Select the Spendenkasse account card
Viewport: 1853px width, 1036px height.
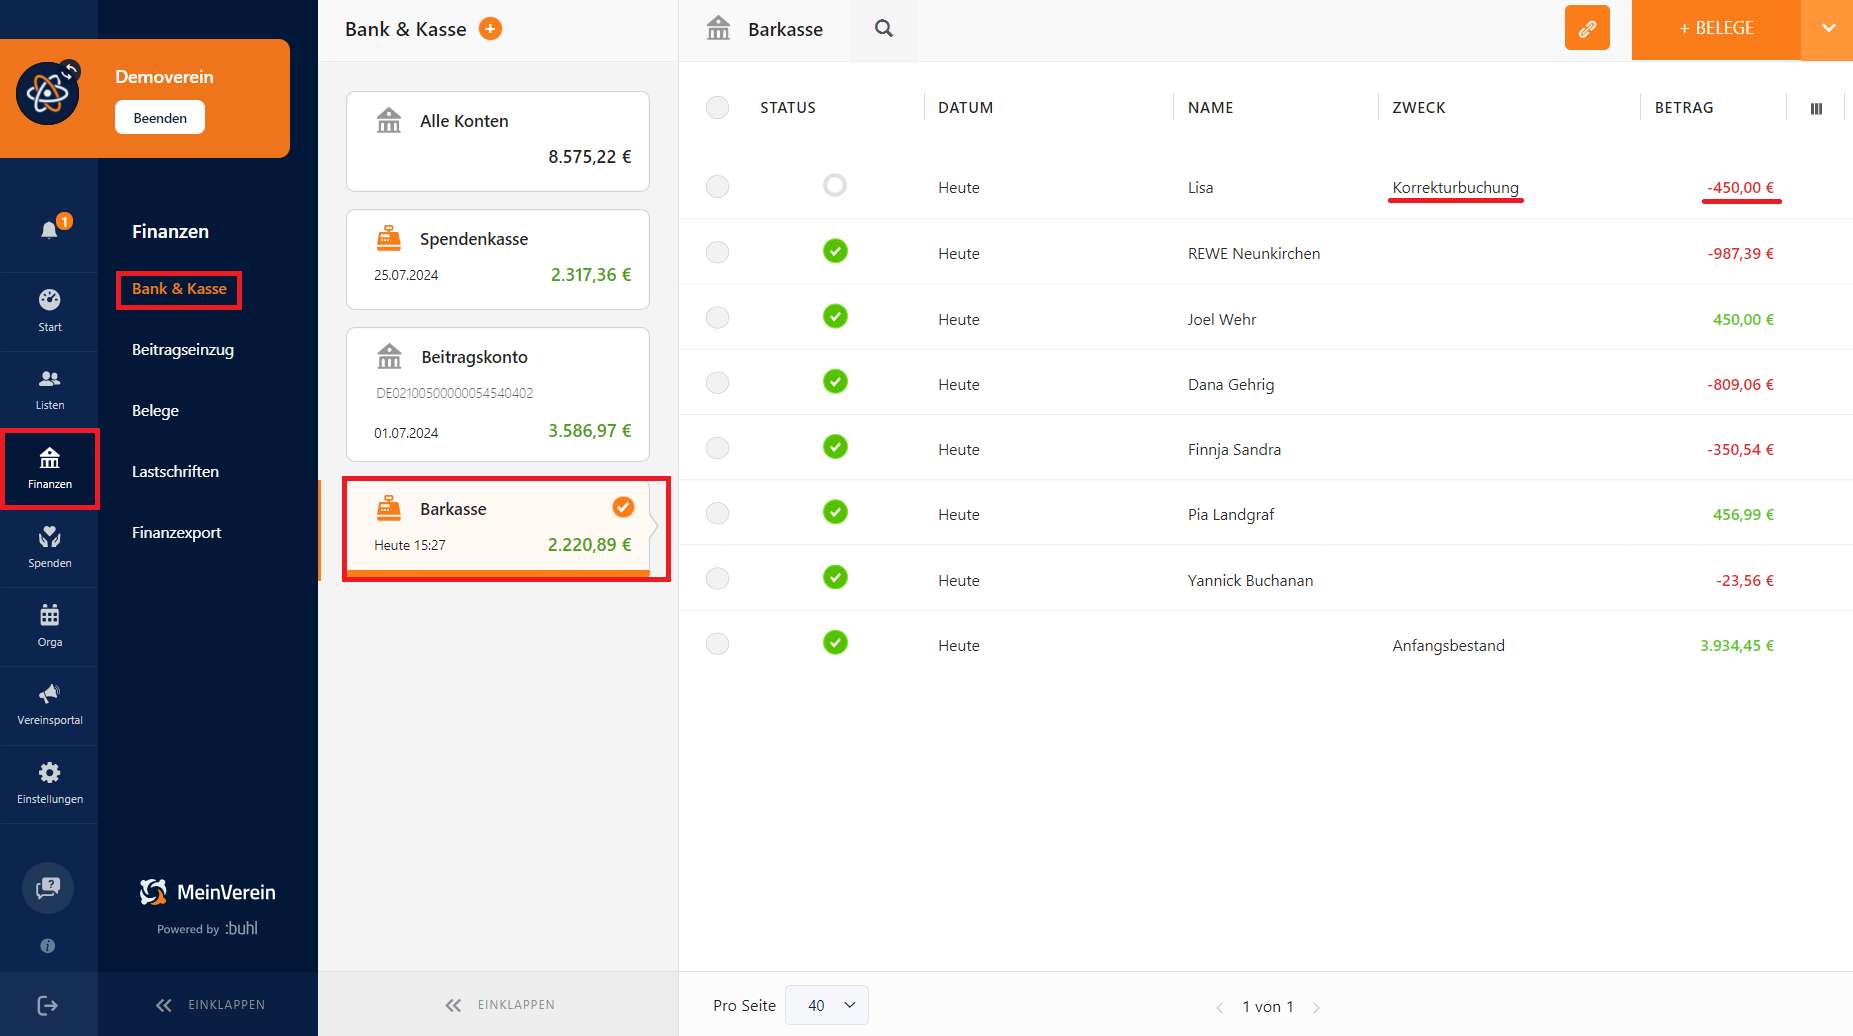click(x=498, y=260)
